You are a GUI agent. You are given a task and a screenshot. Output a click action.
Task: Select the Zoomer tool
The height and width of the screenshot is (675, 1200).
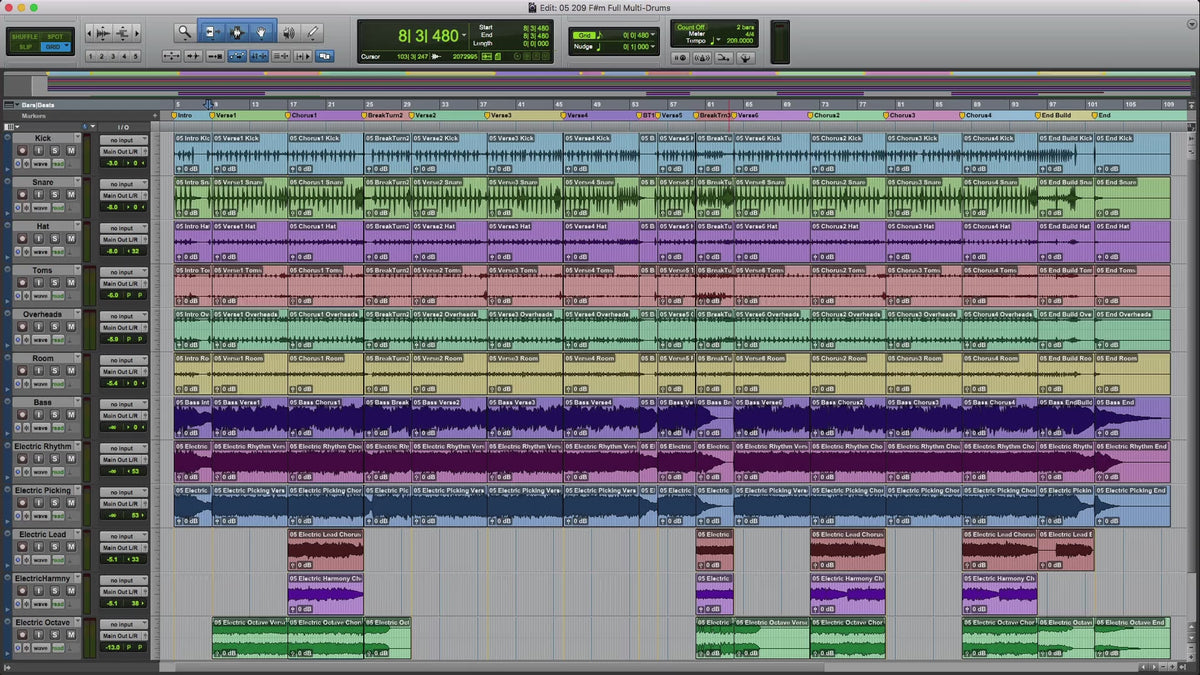coord(185,33)
